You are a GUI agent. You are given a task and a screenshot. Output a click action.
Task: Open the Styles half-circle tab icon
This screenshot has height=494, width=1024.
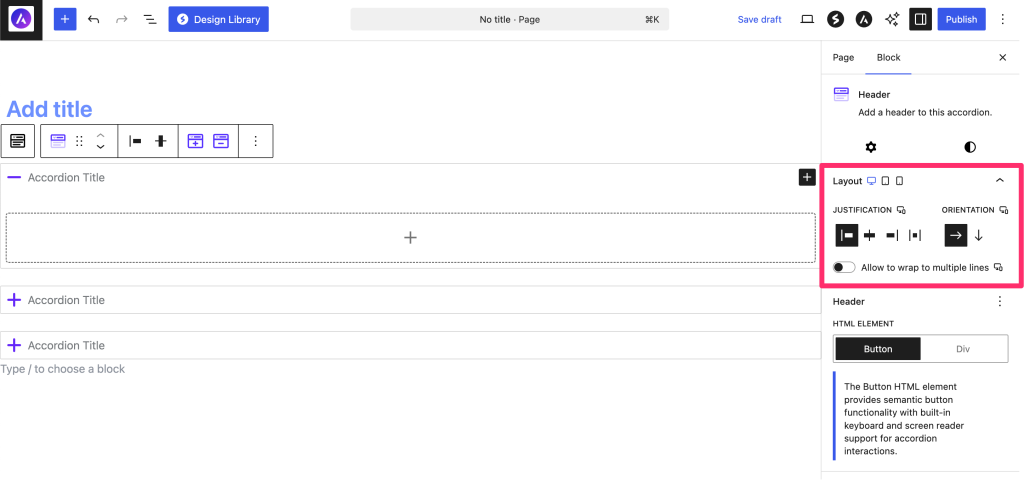click(969, 147)
